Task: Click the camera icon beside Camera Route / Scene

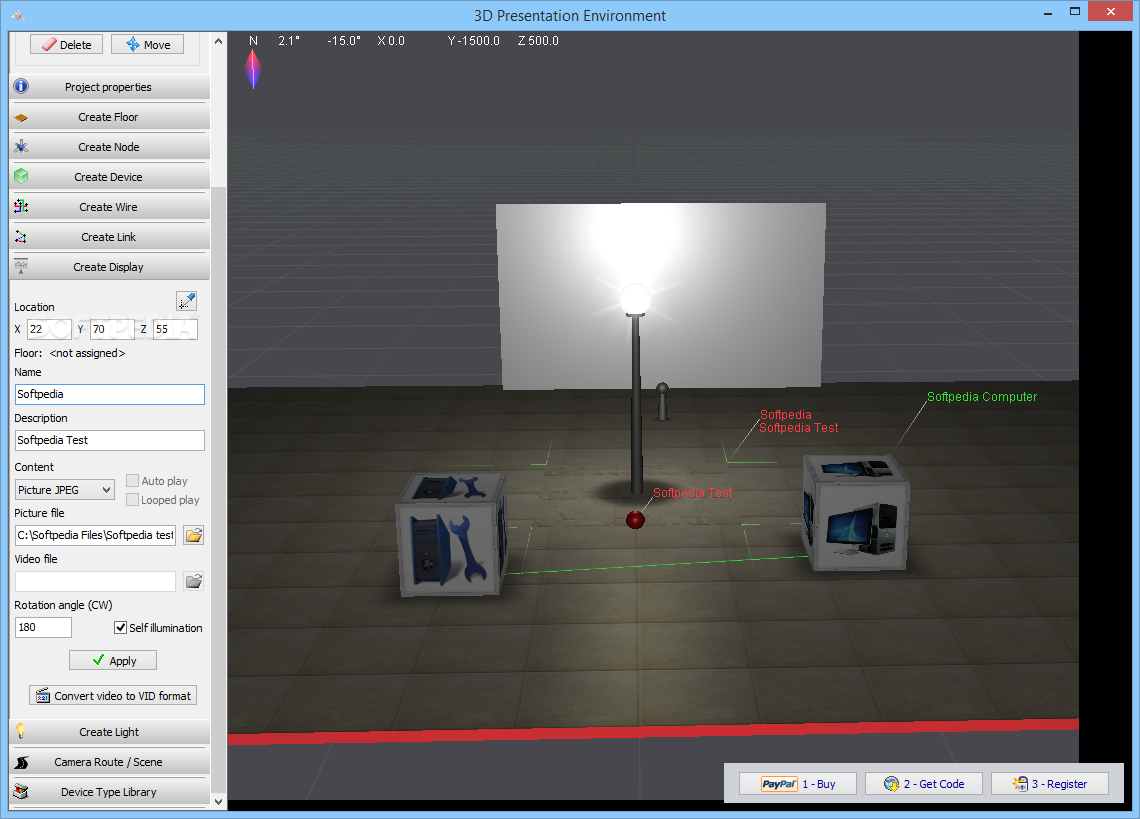Action: (x=21, y=762)
